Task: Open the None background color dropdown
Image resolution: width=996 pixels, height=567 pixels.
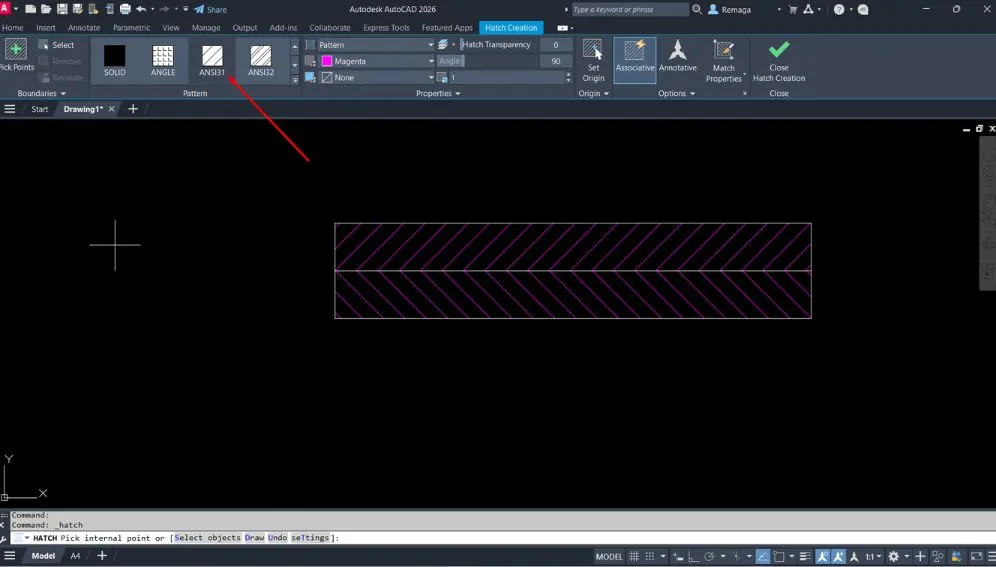Action: point(377,77)
